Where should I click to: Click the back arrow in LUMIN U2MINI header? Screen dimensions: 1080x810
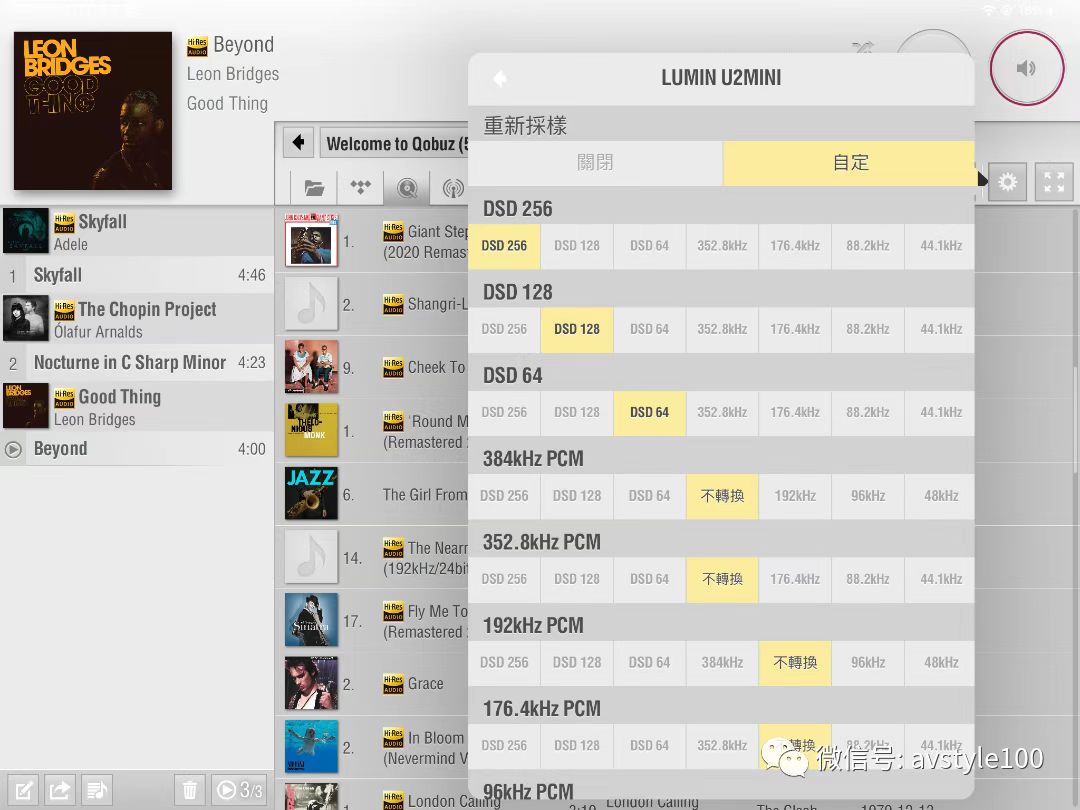tap(500, 79)
